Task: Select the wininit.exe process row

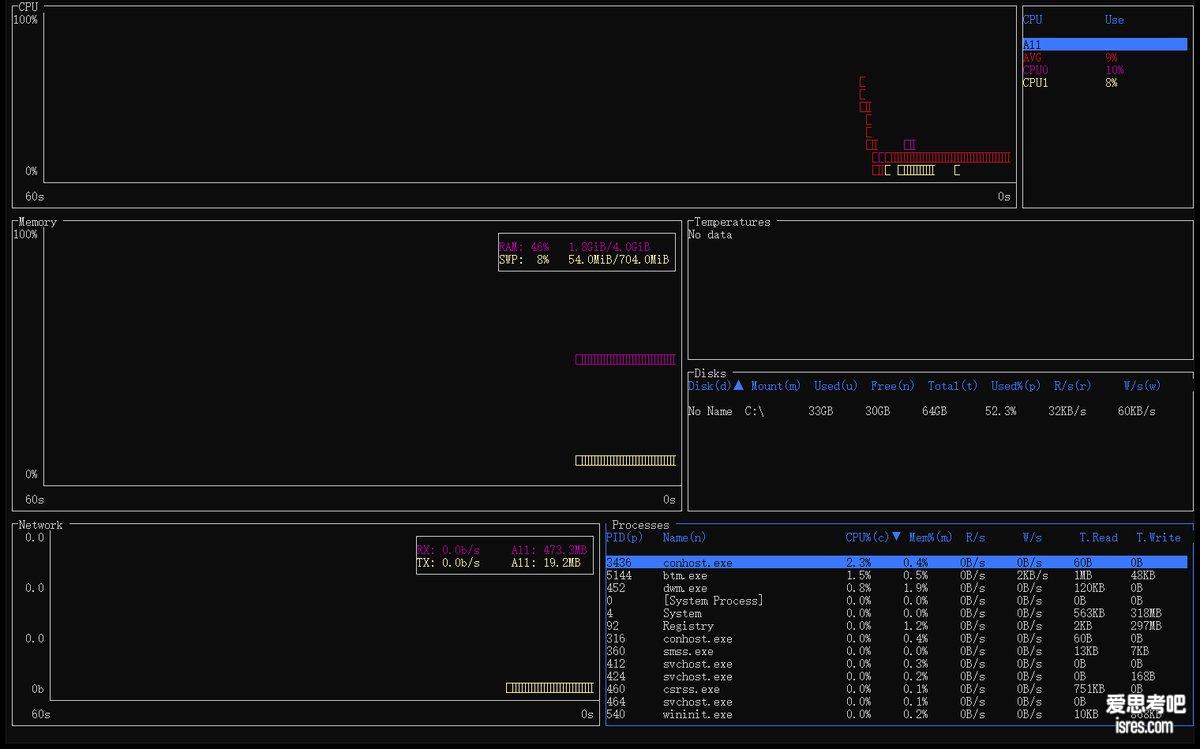Action: tap(896, 715)
